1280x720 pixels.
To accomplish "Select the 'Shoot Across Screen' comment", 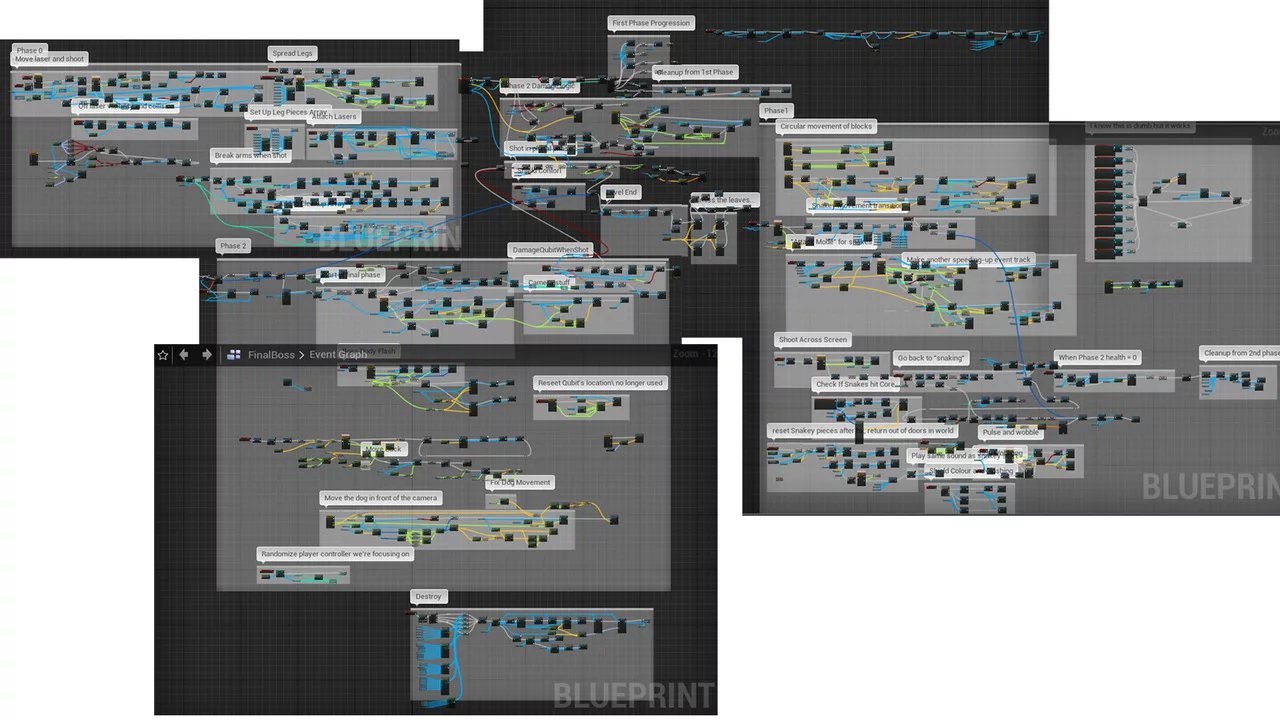I will (813, 340).
